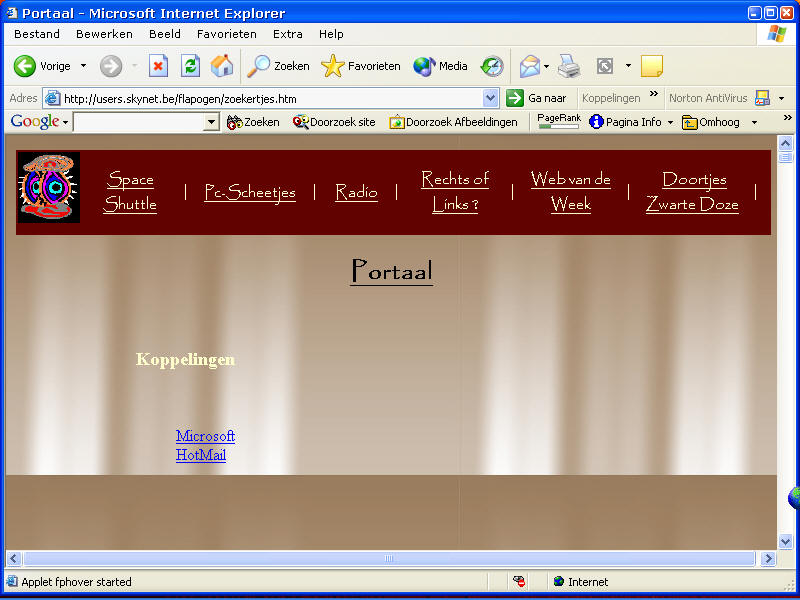The width and height of the screenshot is (800, 600).
Task: Open the Radio link
Action: pyautogui.click(x=357, y=192)
